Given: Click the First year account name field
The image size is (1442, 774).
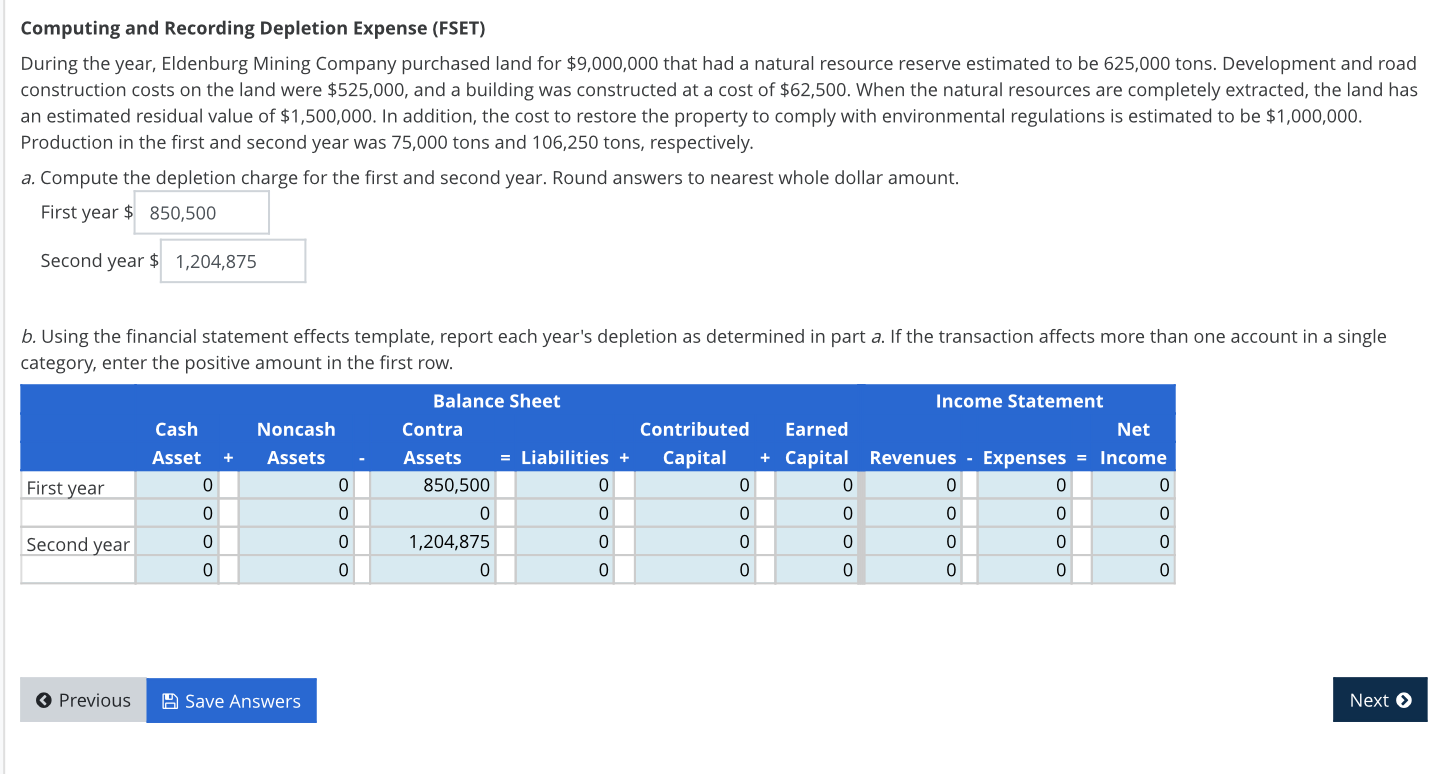Looking at the screenshot, I should point(78,487).
